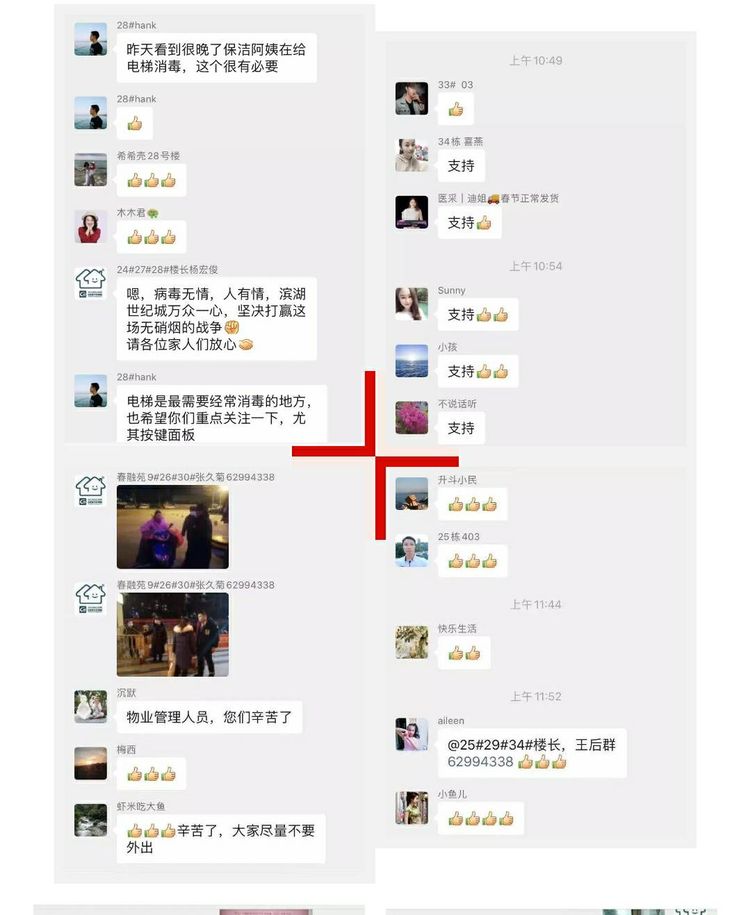Open avatar of 虾米吃大鱼

[x=90, y=820]
